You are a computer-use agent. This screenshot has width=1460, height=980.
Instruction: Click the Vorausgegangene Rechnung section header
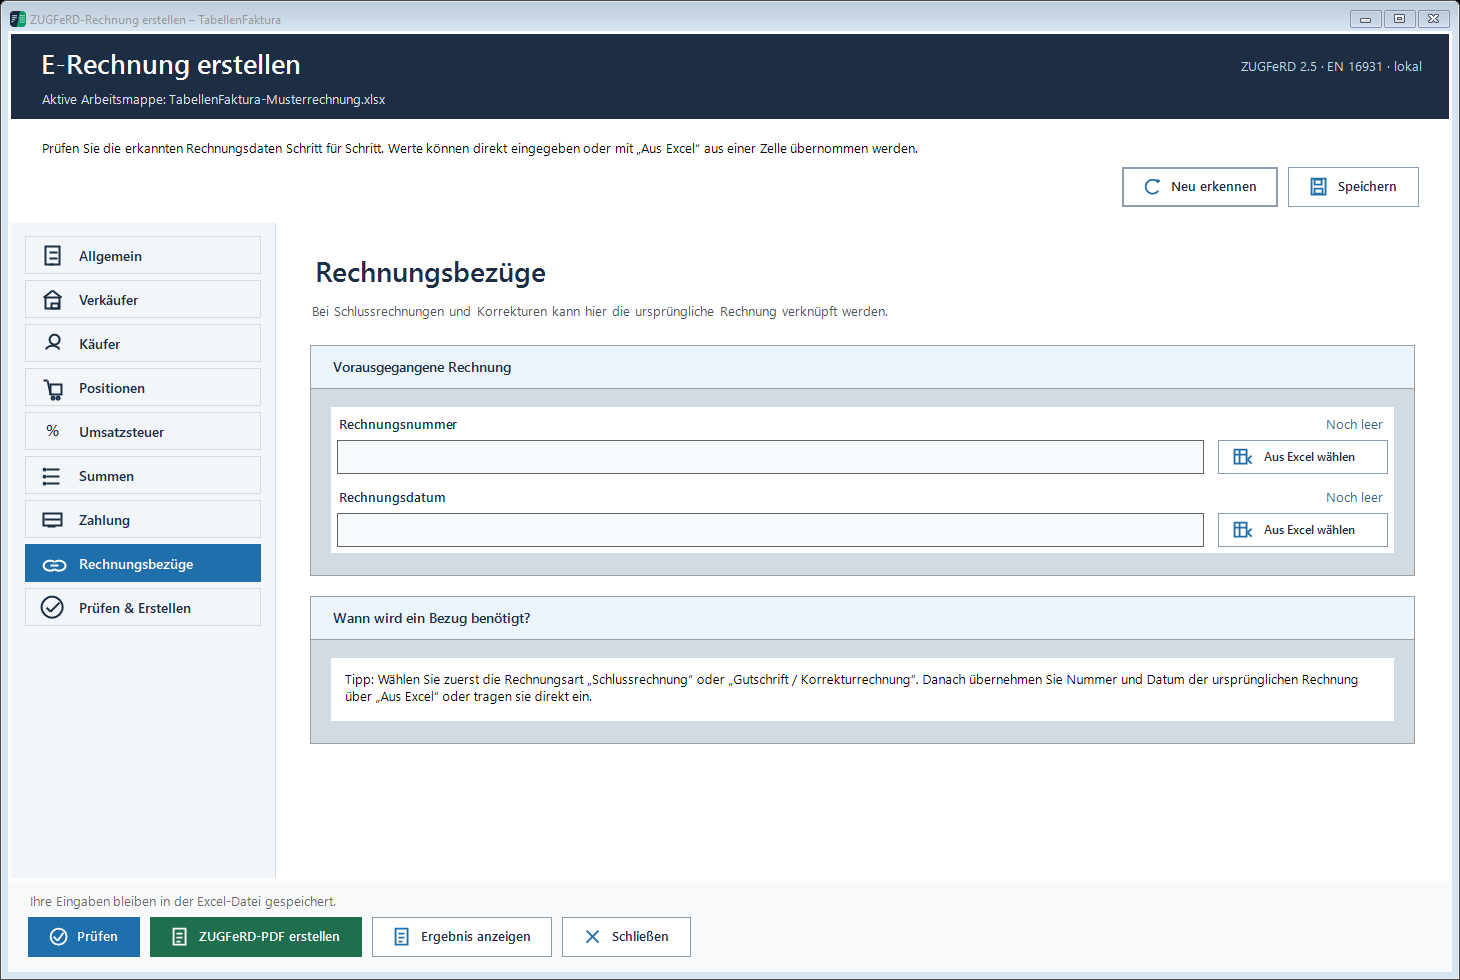coord(862,367)
